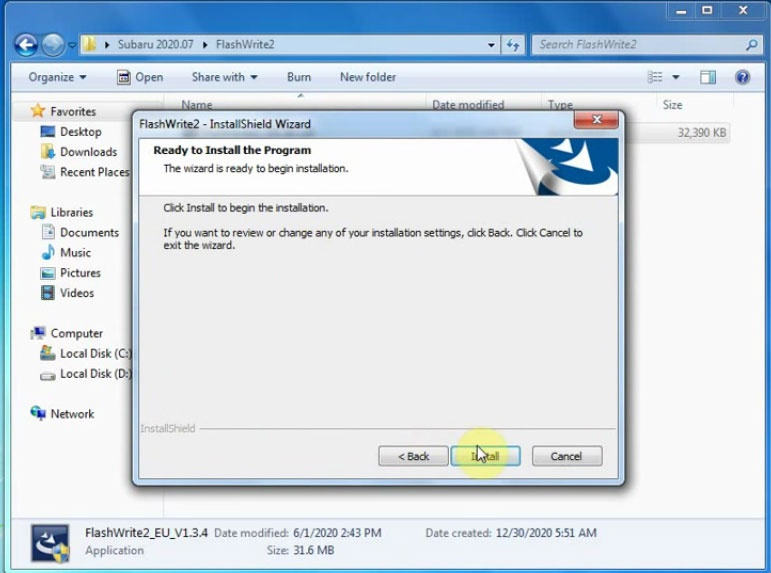Image resolution: width=771 pixels, height=573 pixels.
Task: Select Computer in the navigation pane
Action: pos(77,333)
